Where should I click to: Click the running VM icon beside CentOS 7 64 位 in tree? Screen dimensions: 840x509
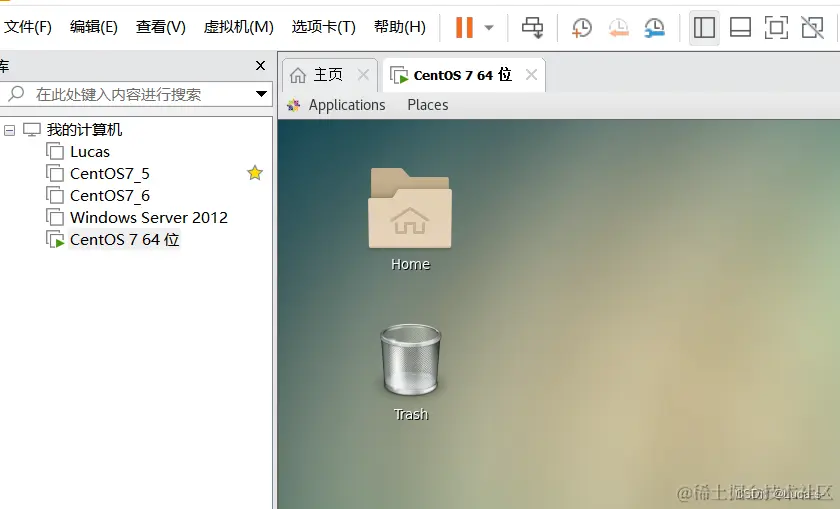tap(55, 239)
